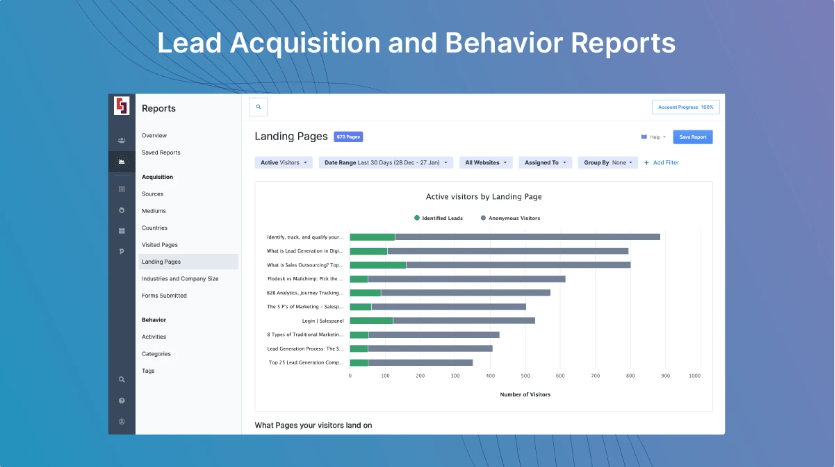Viewport: 835px width, 467px height.
Task: Open the Group By None dropdown
Action: (607, 162)
